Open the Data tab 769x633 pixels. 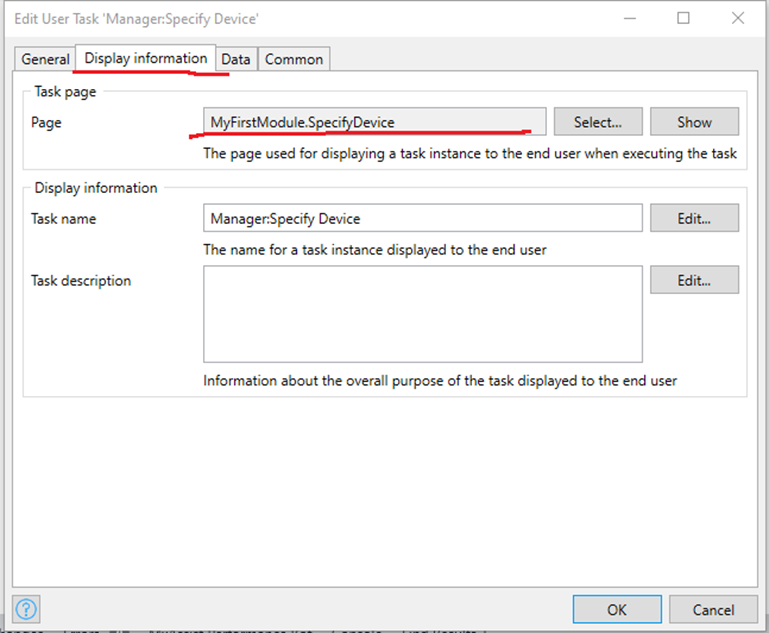(236, 59)
